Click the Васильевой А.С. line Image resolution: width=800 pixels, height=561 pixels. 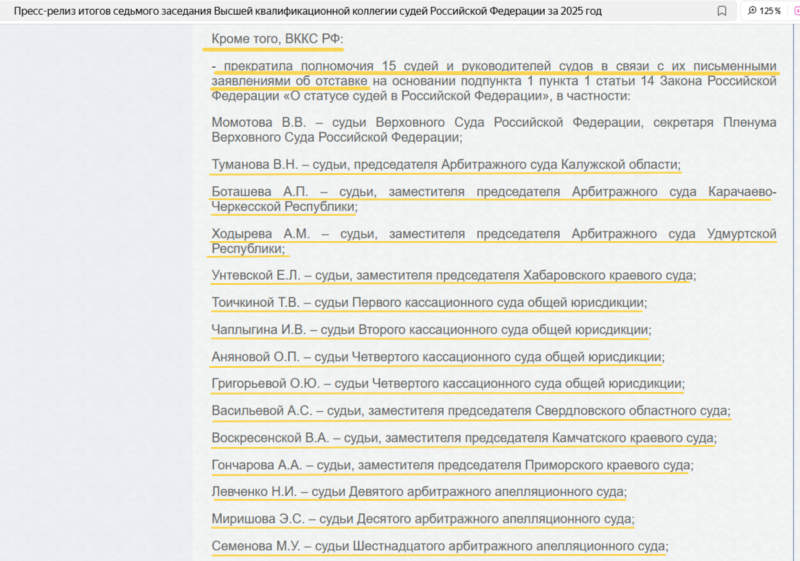(x=471, y=411)
